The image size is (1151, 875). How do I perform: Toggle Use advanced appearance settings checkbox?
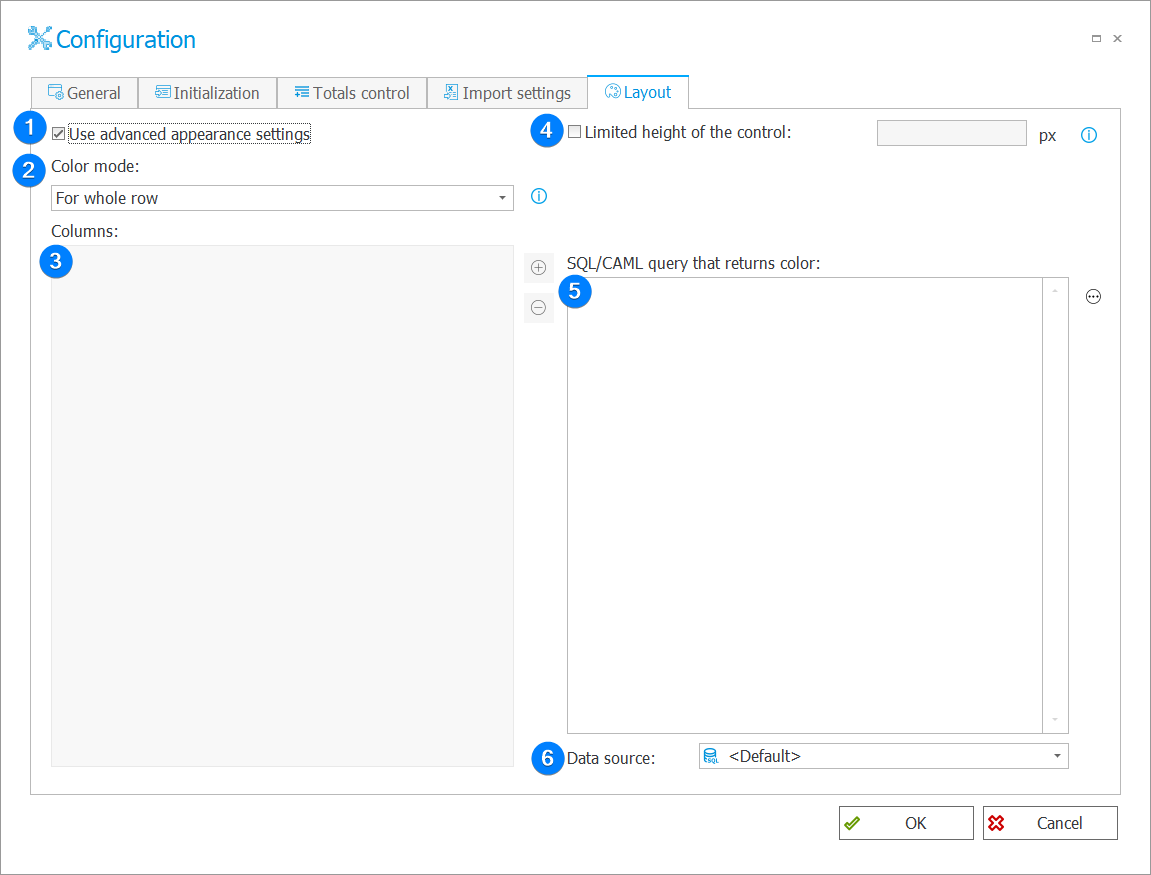[x=59, y=134]
